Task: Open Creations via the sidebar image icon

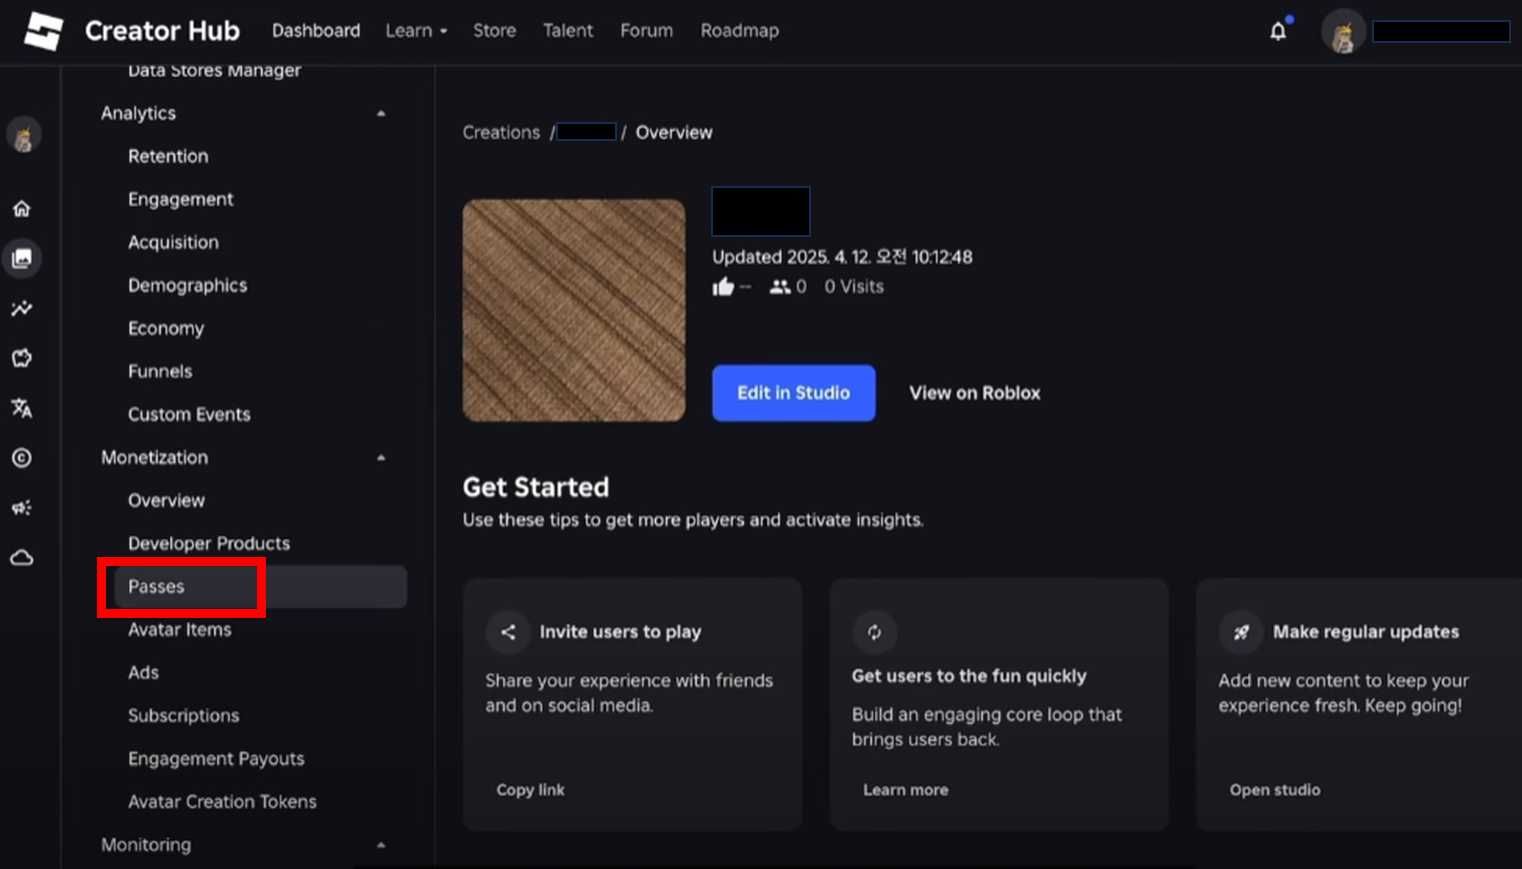Action: tap(22, 258)
